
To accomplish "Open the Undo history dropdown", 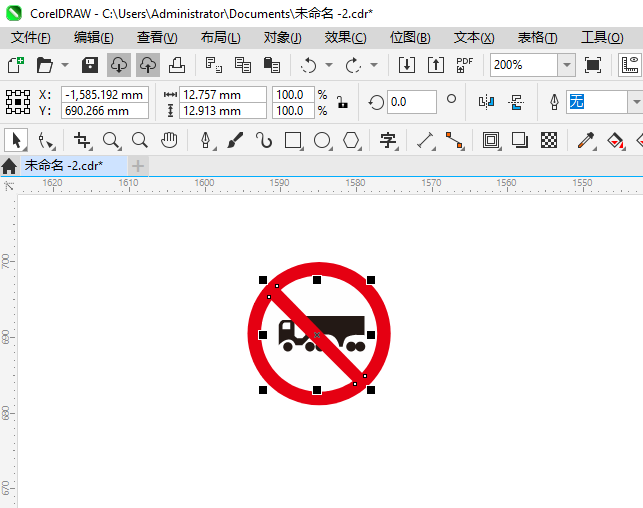I will coord(329,65).
